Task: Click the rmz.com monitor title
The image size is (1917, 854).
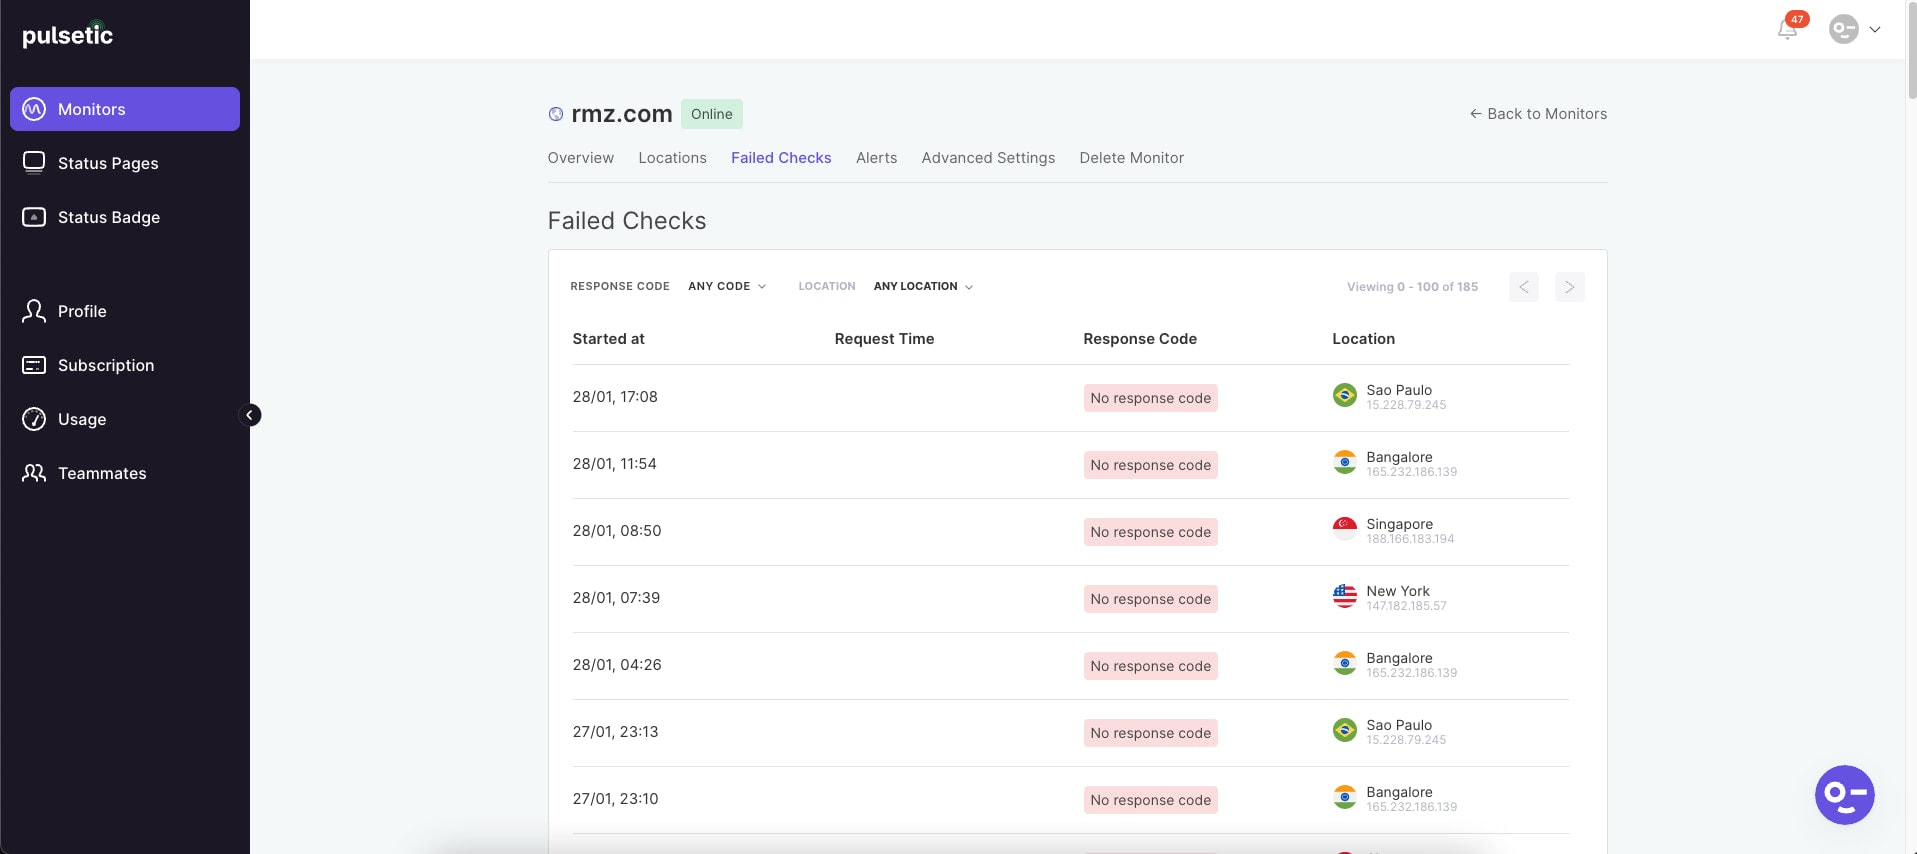Action: (621, 114)
